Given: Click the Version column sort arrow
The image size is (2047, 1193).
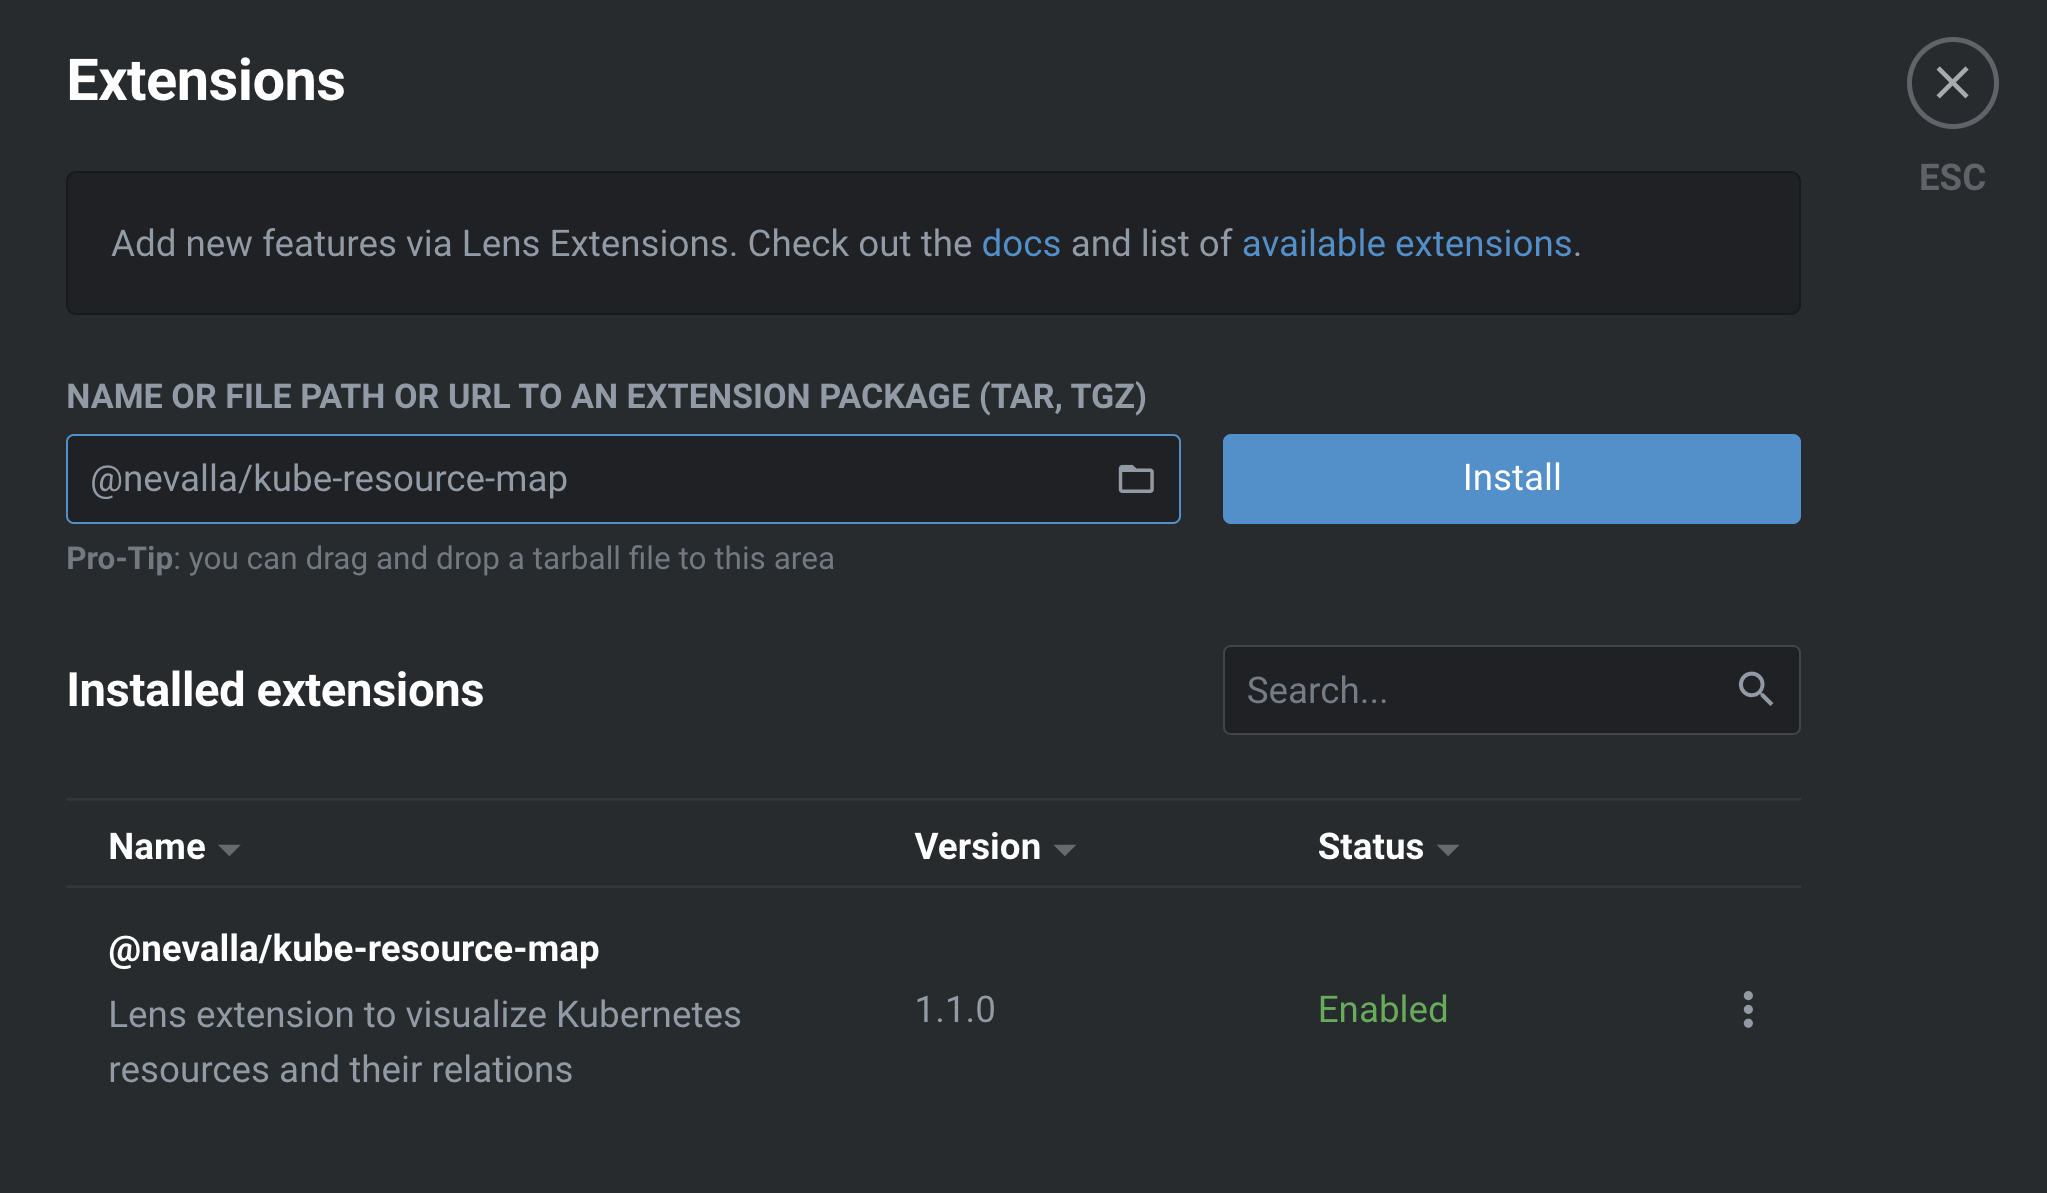Looking at the screenshot, I should [1065, 850].
